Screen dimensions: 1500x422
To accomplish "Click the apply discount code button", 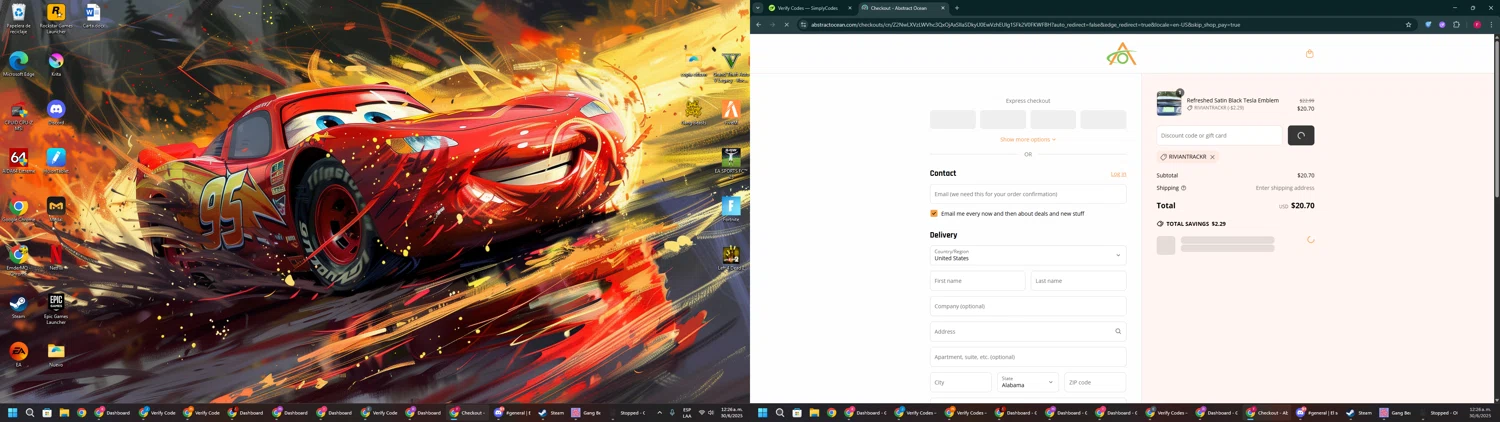I will pos(1301,135).
